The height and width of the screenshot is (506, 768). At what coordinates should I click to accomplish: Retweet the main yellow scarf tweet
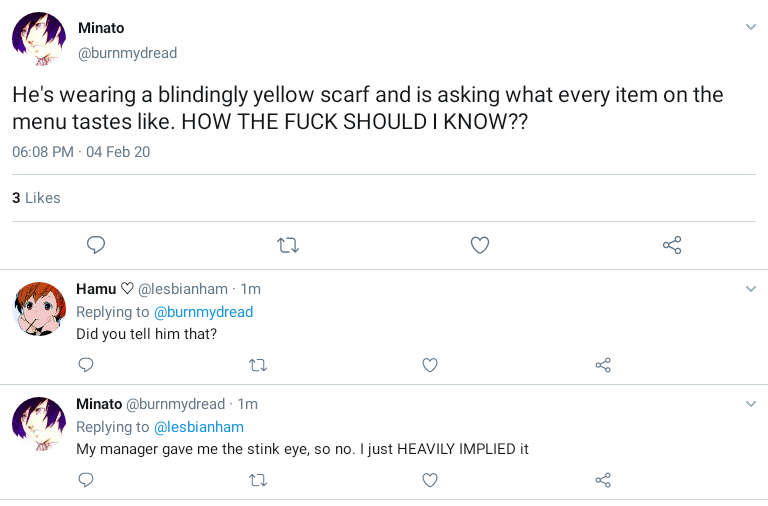pos(288,245)
